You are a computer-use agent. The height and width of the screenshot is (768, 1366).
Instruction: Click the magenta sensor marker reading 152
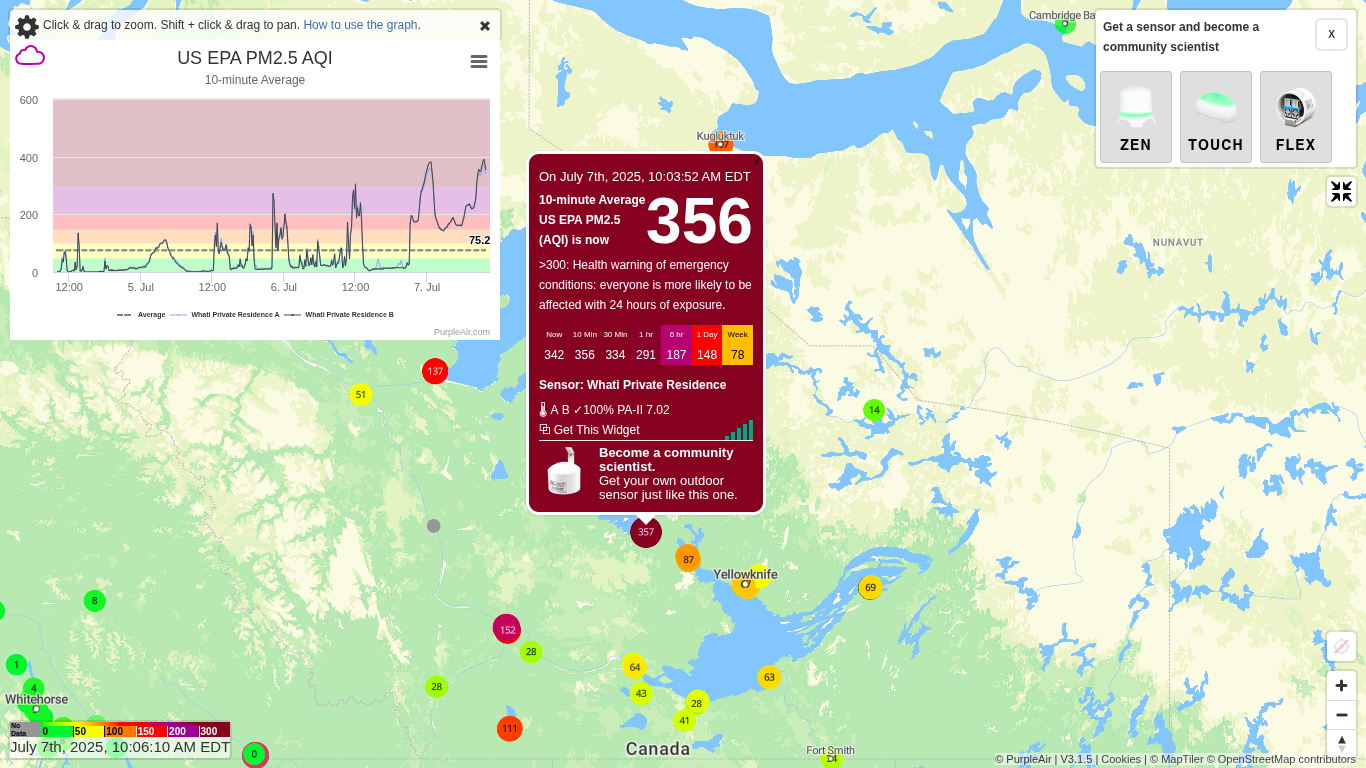click(507, 629)
